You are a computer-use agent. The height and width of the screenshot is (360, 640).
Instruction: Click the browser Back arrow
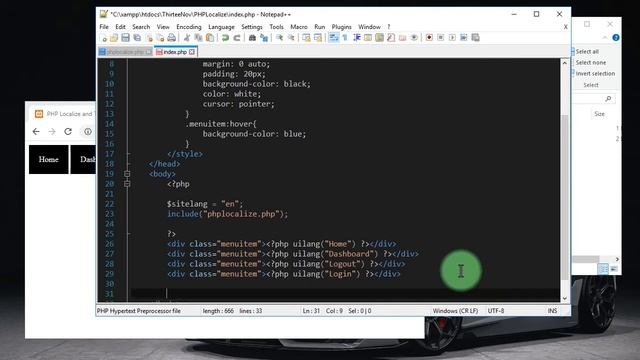[x=36, y=131]
